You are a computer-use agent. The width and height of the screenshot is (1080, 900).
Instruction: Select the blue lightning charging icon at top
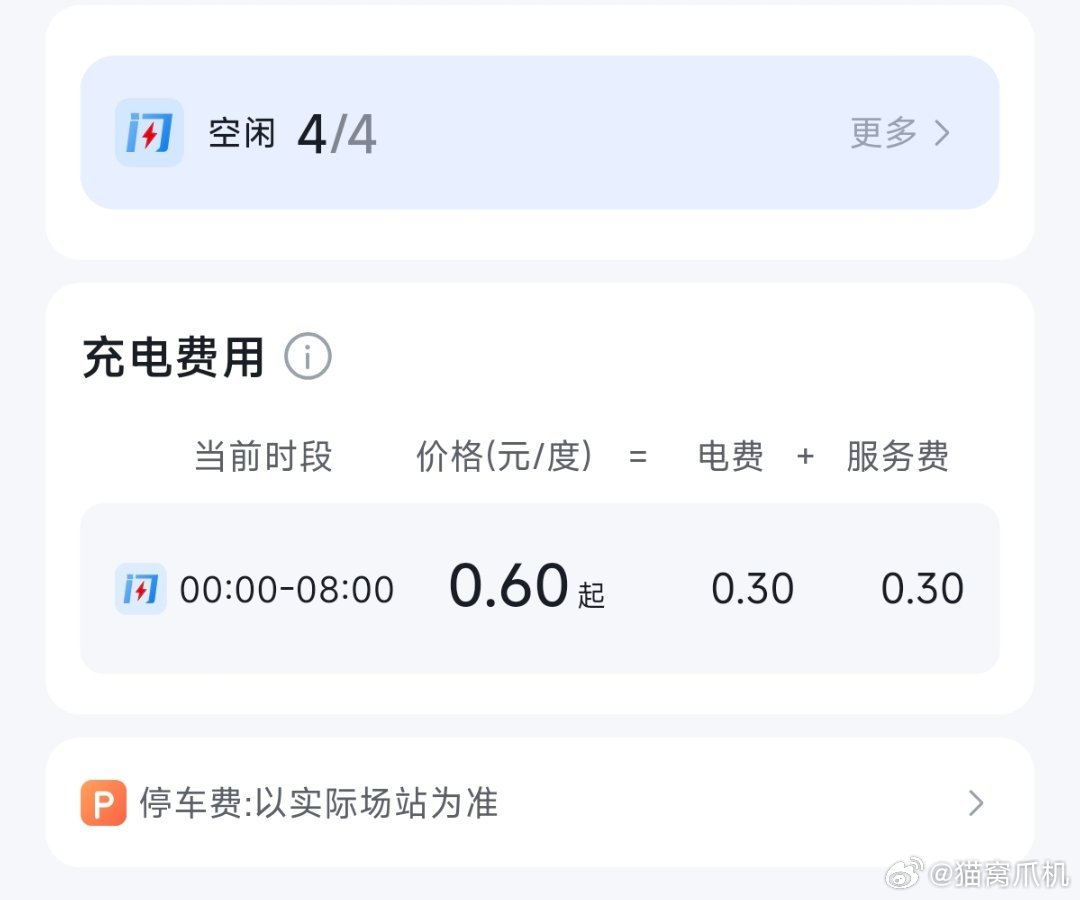(x=148, y=132)
